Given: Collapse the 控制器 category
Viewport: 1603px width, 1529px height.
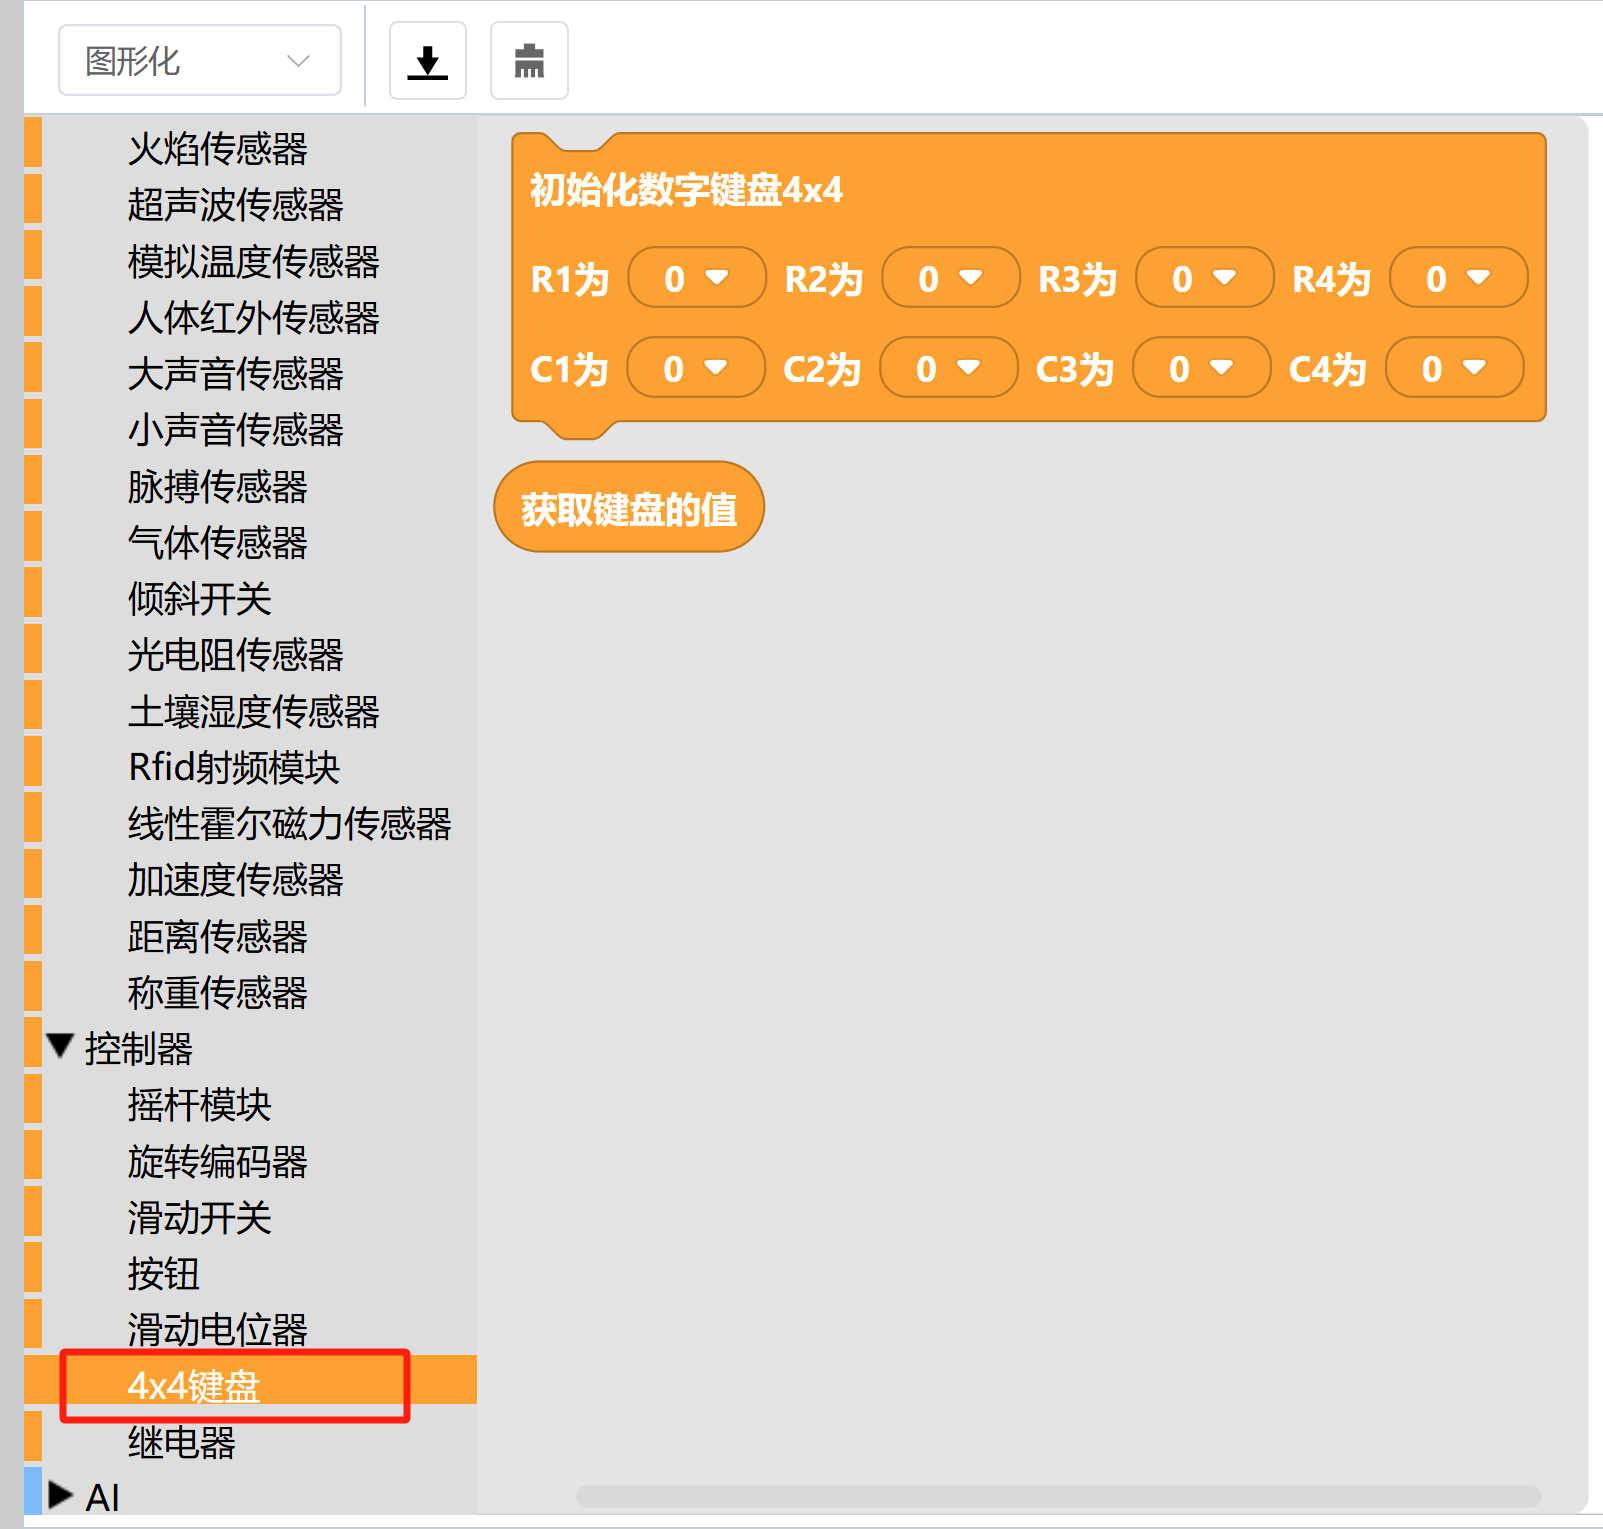Looking at the screenshot, I should tap(61, 1047).
